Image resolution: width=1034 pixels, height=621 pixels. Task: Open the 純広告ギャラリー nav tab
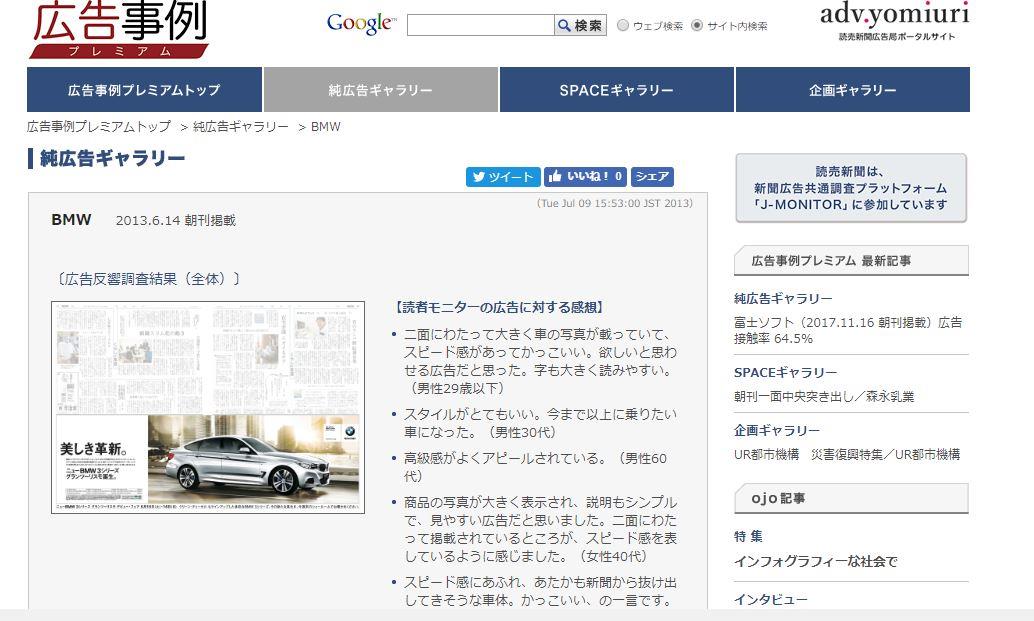[x=380, y=90]
